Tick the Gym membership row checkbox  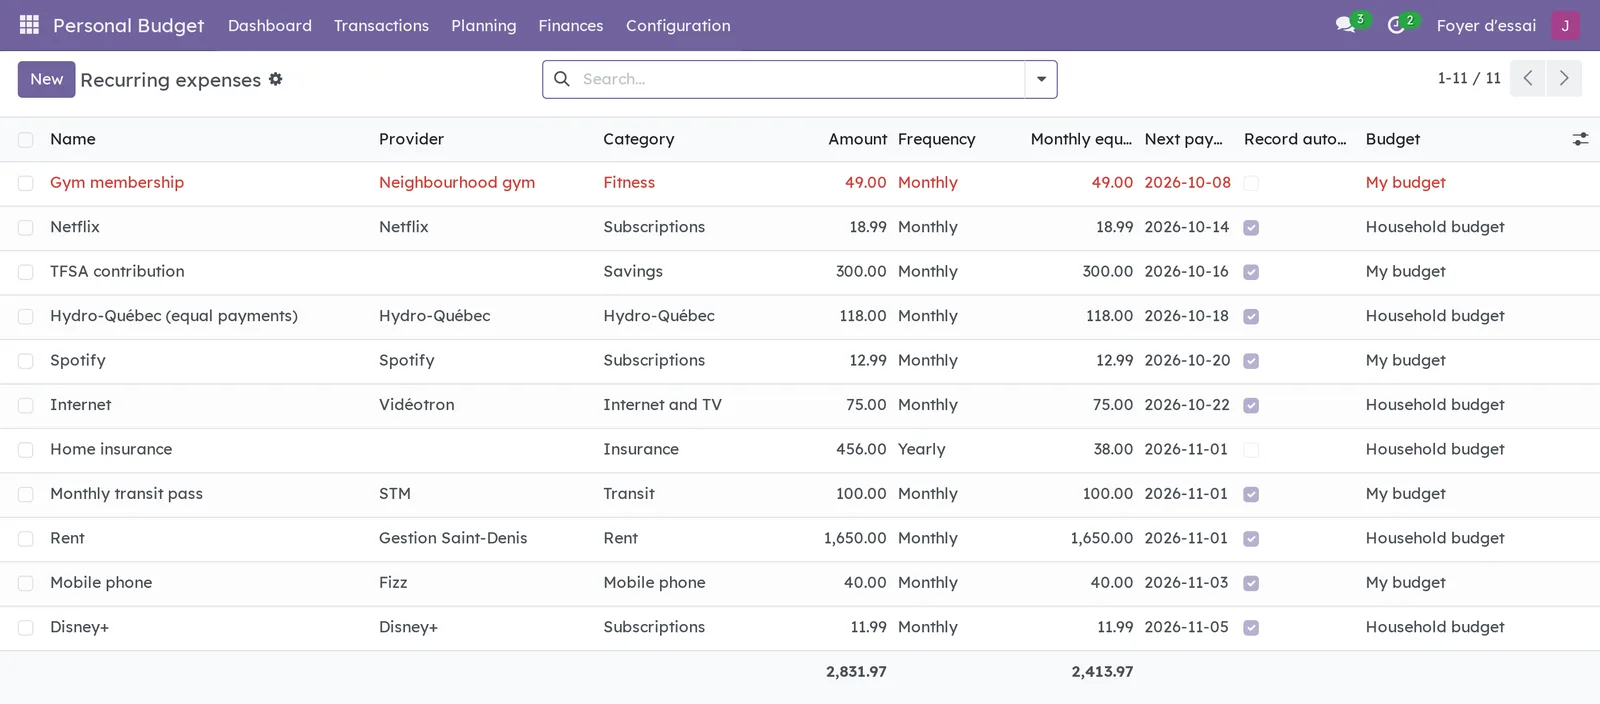pyautogui.click(x=26, y=183)
